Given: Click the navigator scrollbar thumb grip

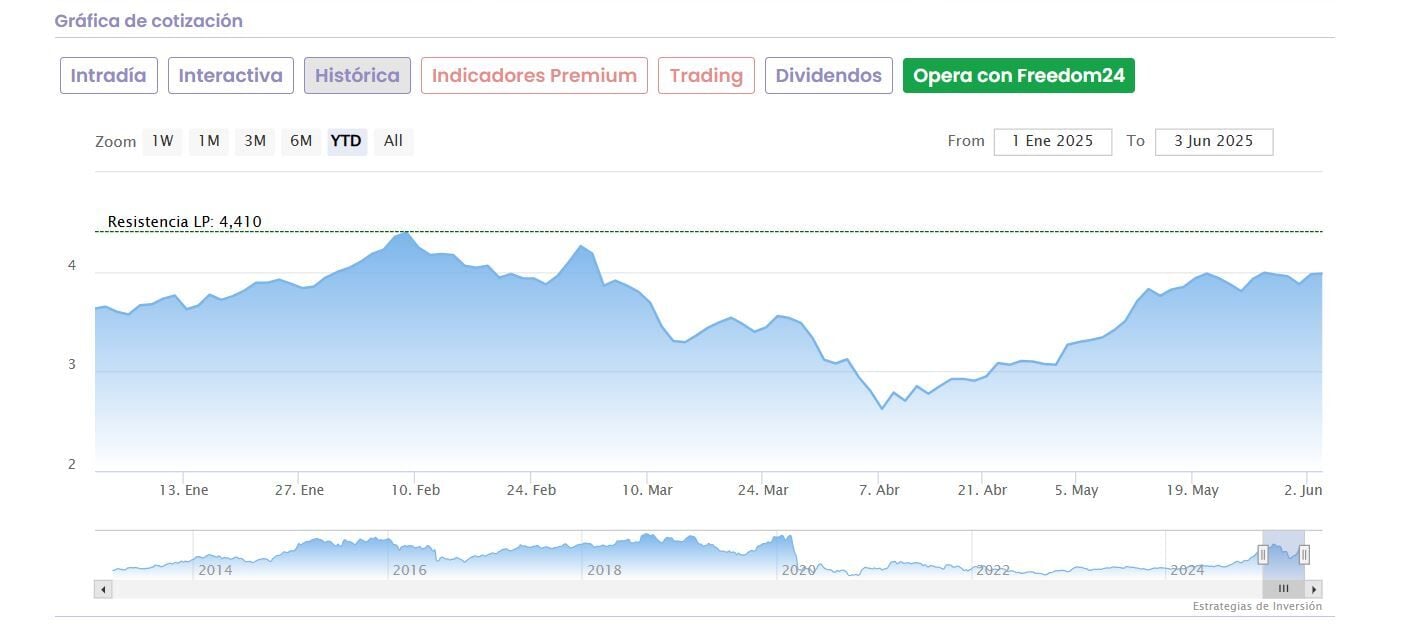Looking at the screenshot, I should tap(1284, 589).
